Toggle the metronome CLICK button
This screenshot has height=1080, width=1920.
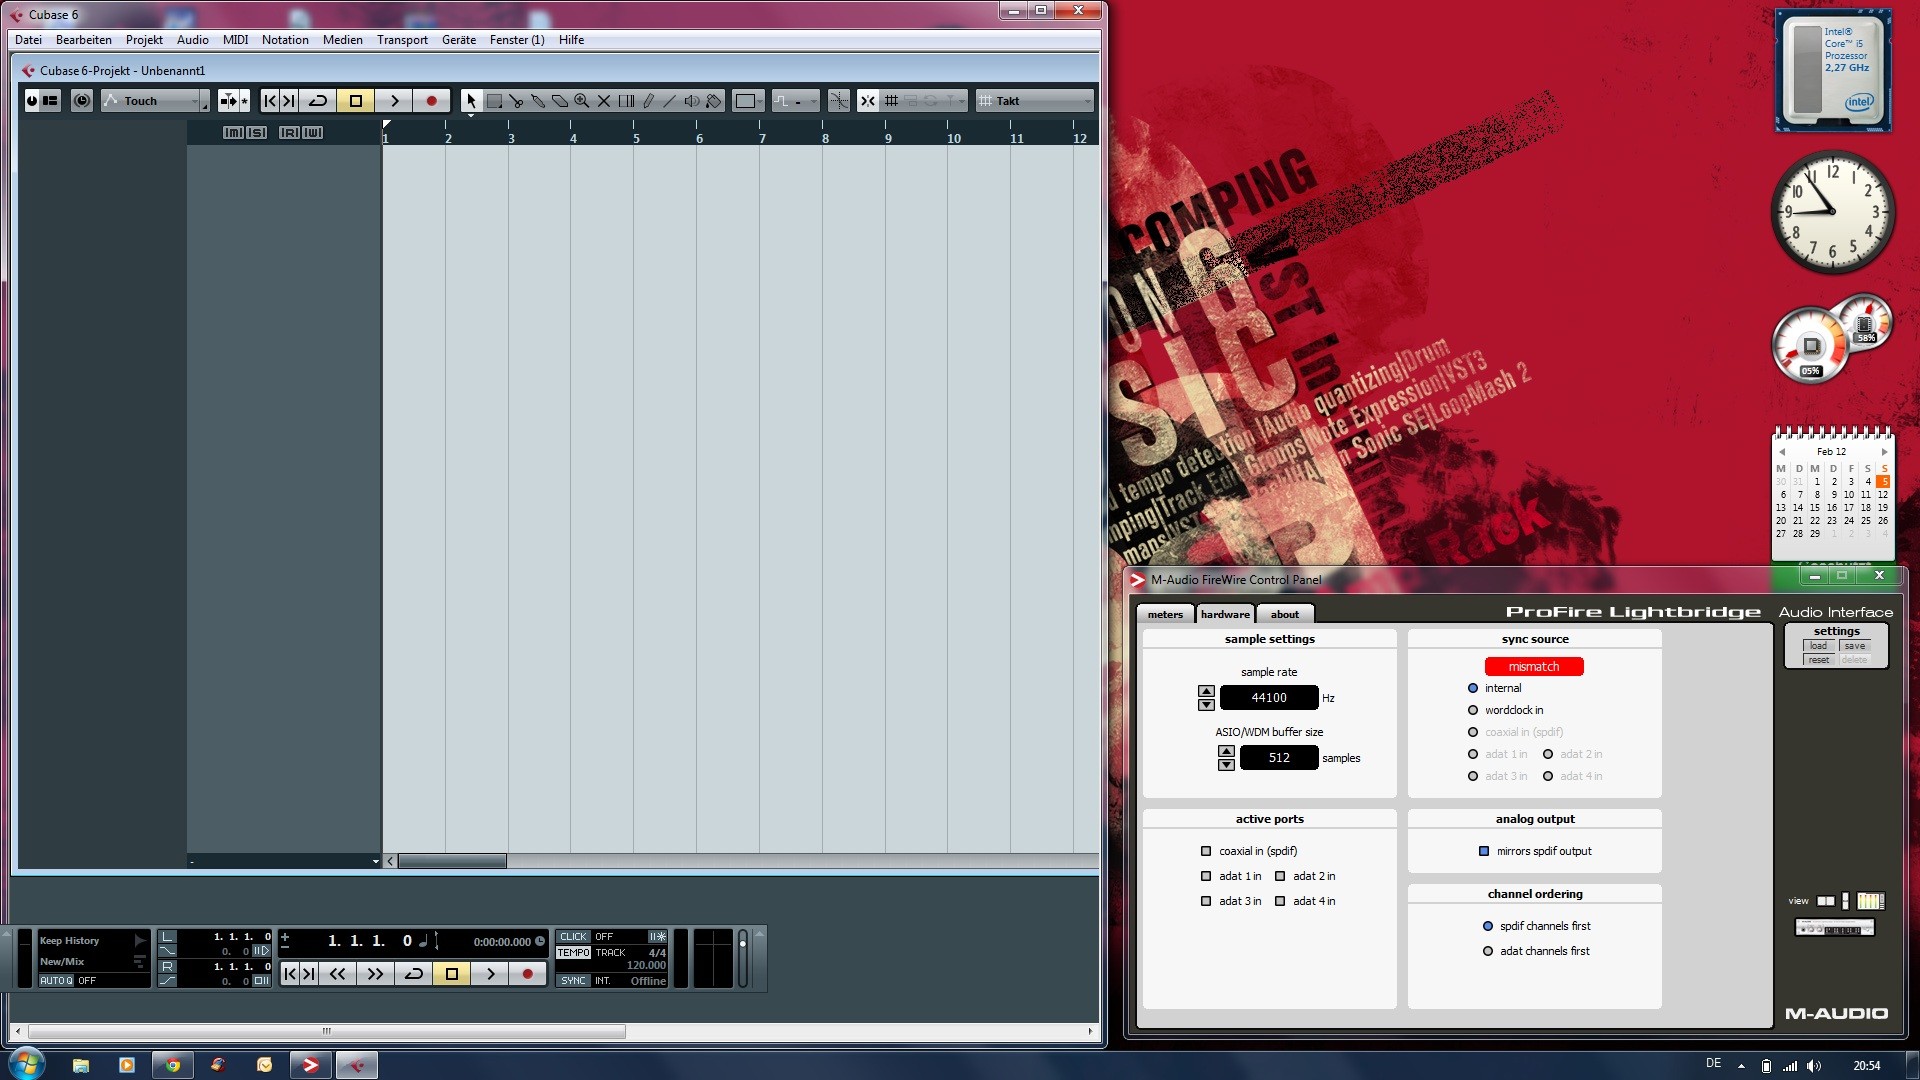click(574, 937)
